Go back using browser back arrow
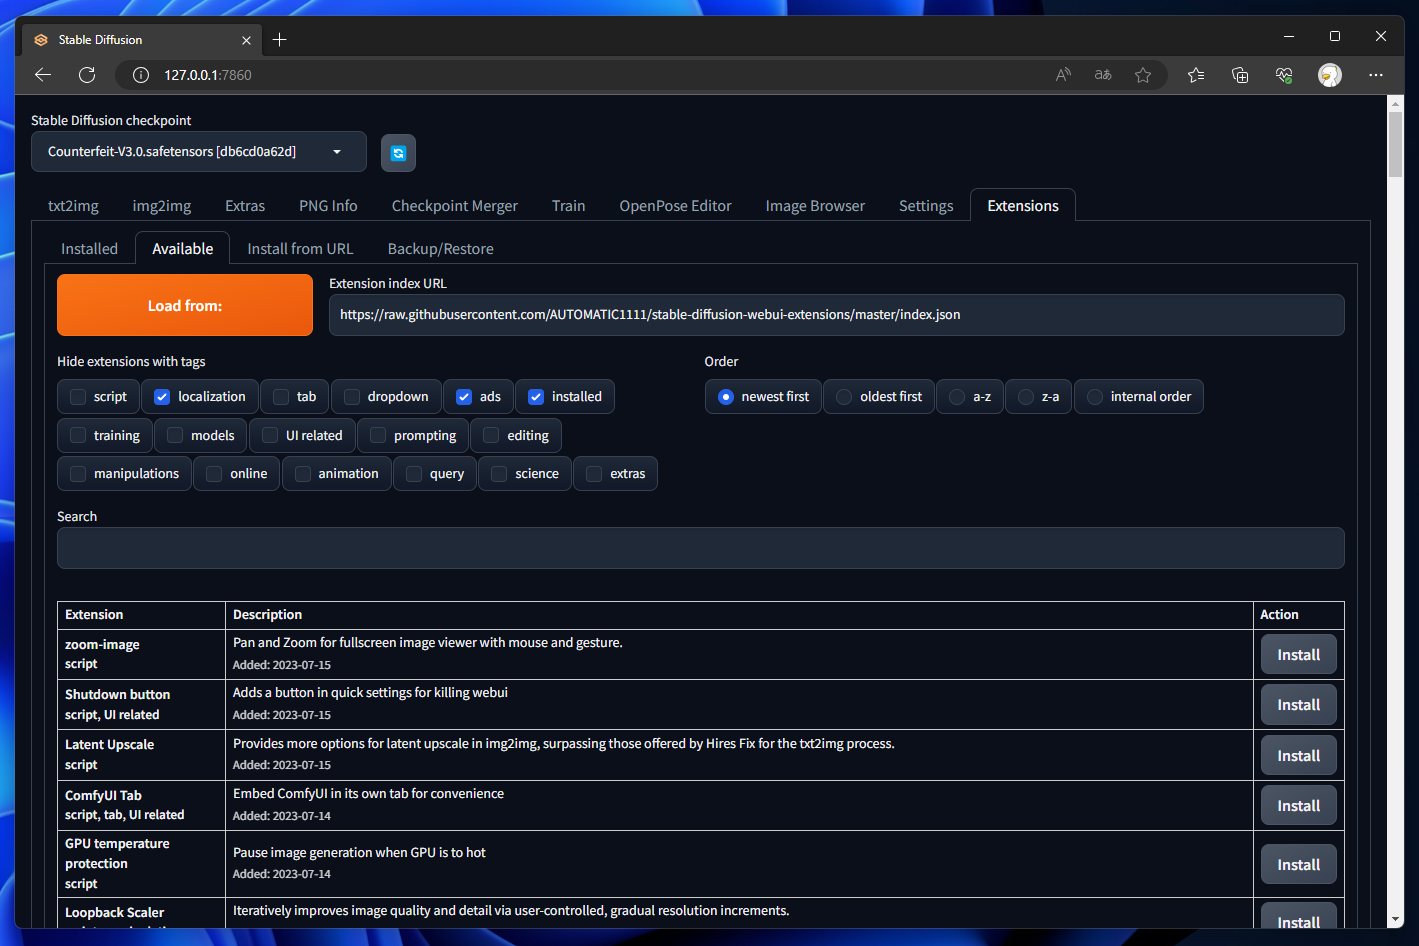The height and width of the screenshot is (946, 1419). pyautogui.click(x=43, y=75)
